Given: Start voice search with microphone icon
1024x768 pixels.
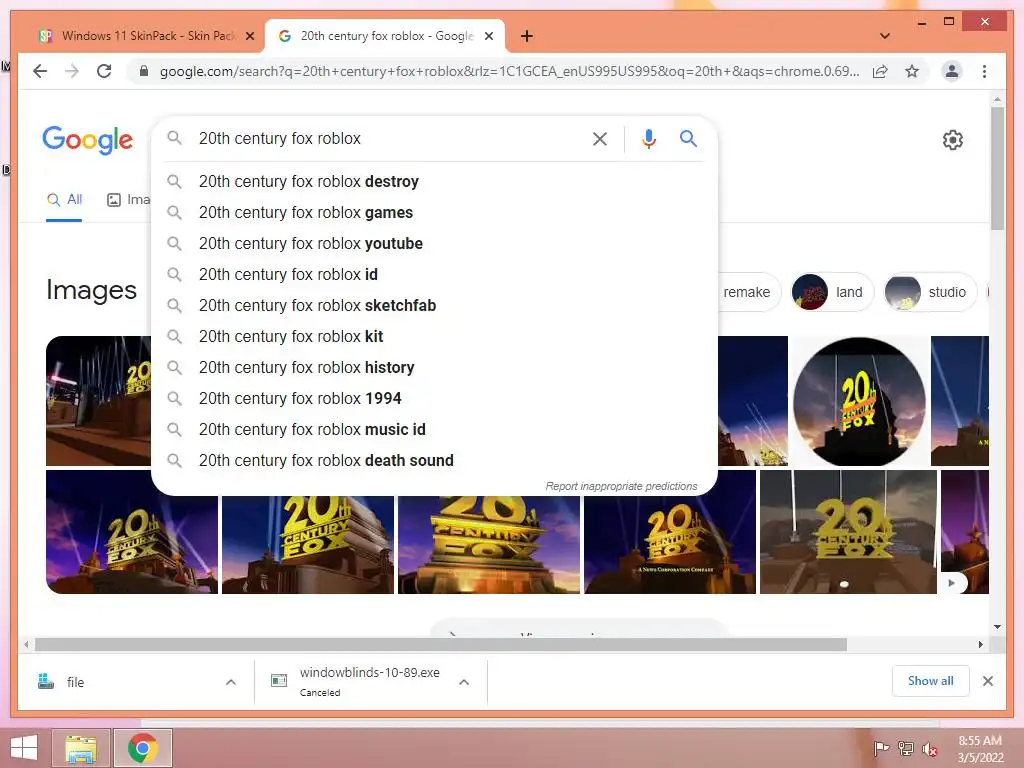Looking at the screenshot, I should coord(648,138).
